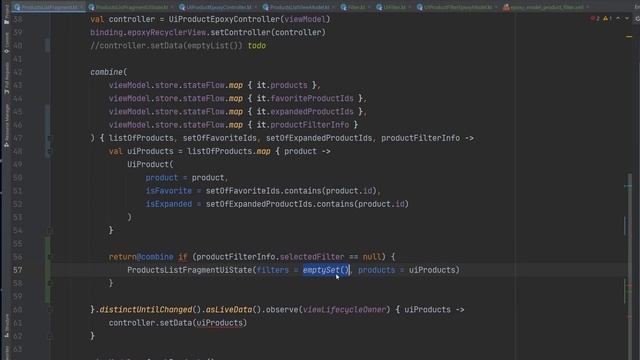Open the Resource Manager tool window
This screenshot has width=640, height=360.
[7, 126]
